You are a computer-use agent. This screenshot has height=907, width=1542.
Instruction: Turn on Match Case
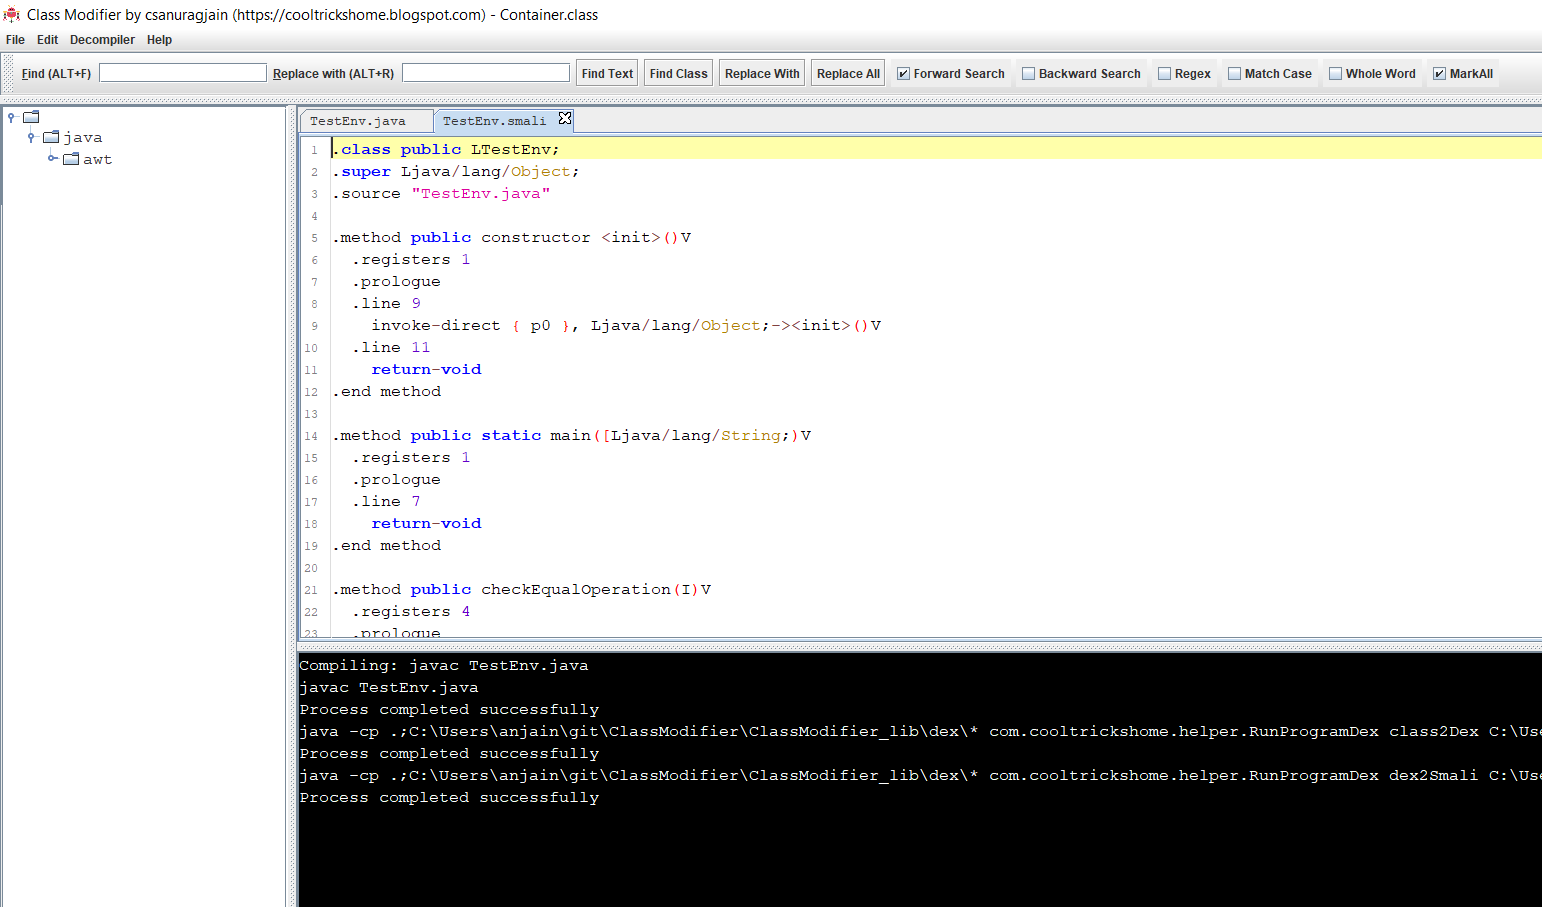tap(1235, 73)
